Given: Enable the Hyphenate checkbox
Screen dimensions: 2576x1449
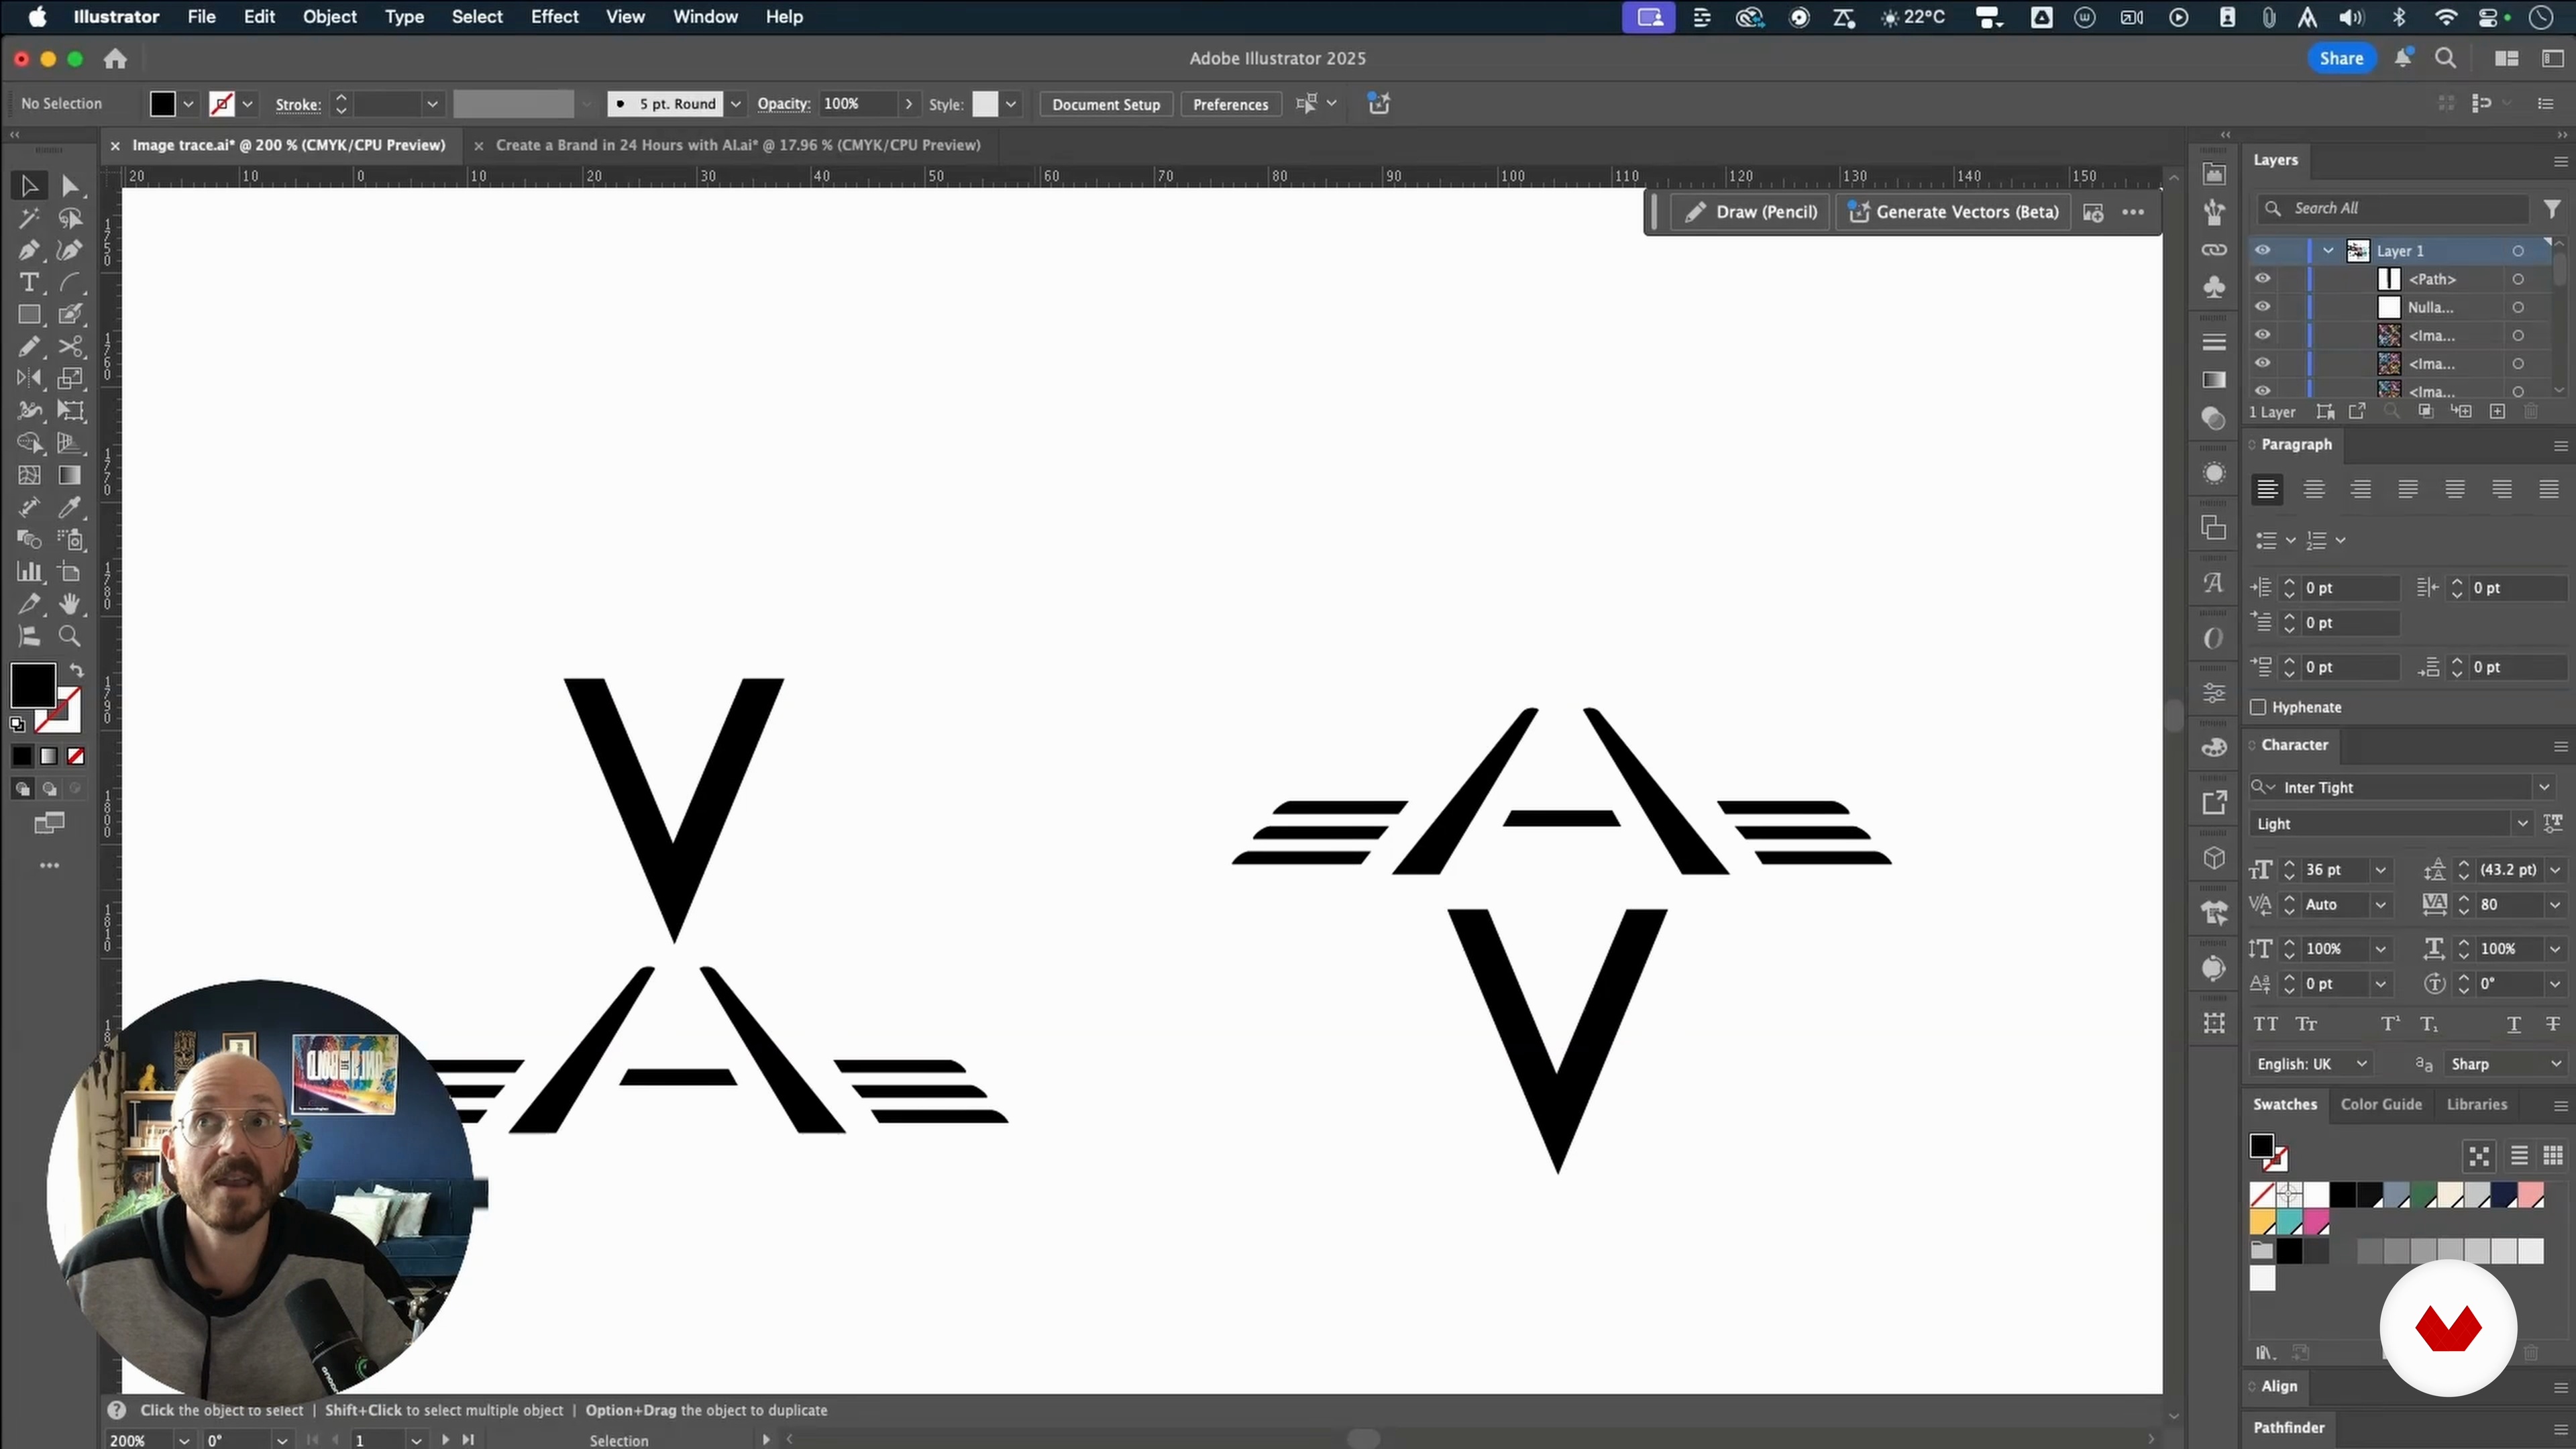Looking at the screenshot, I should [x=2258, y=707].
